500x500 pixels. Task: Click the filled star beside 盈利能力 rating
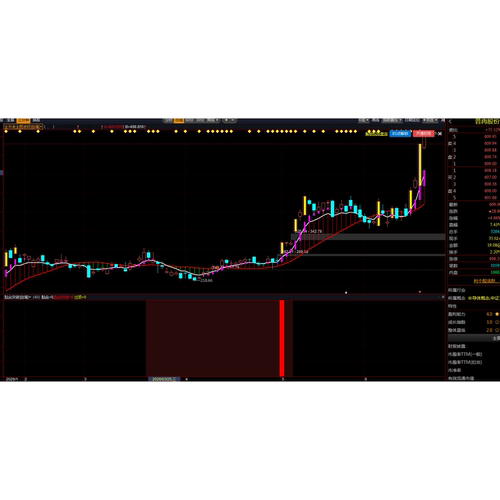[497, 314]
